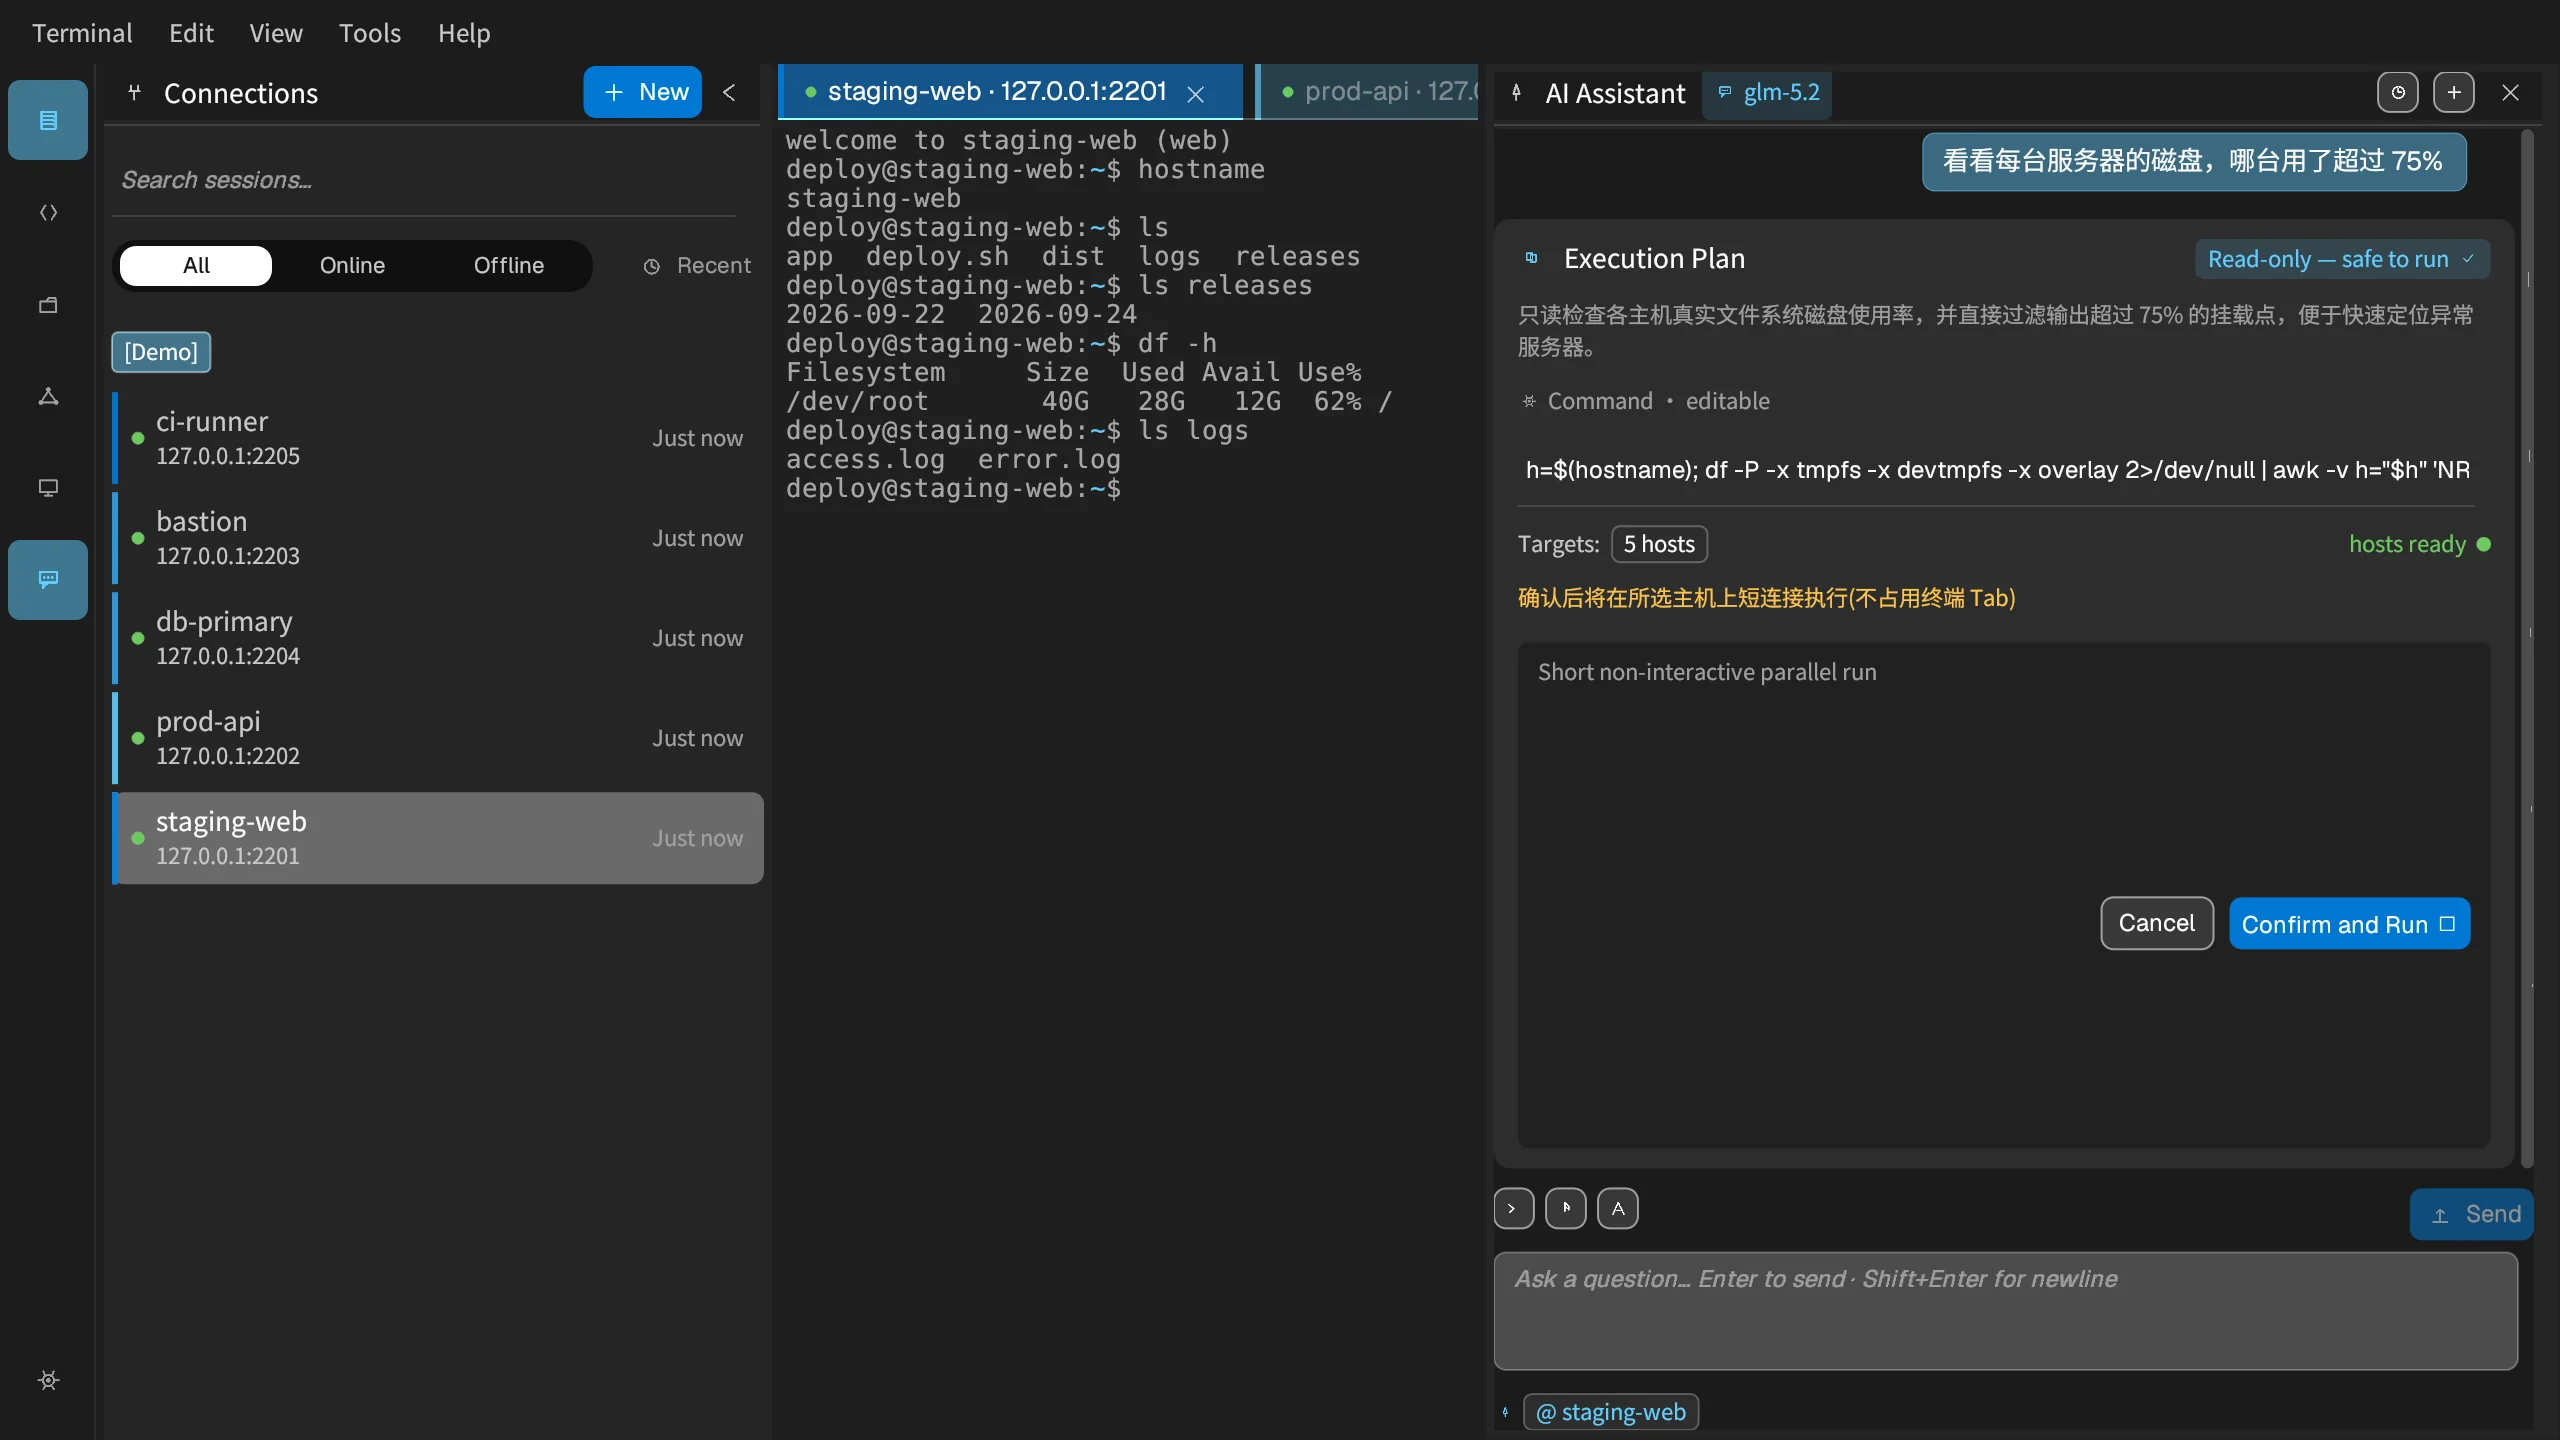Viewport: 2560px width, 1440px height.
Task: Select the Online filter
Action: (352, 265)
